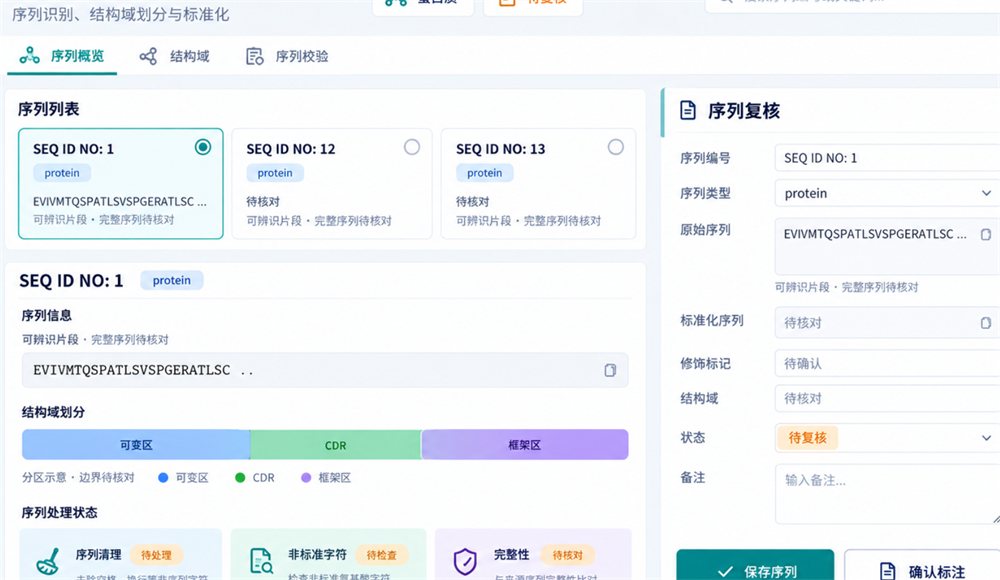Image resolution: width=1000 pixels, height=580 pixels.
Task: Click the protein tag on SEQ ID NO: 13 card
Action: [485, 173]
